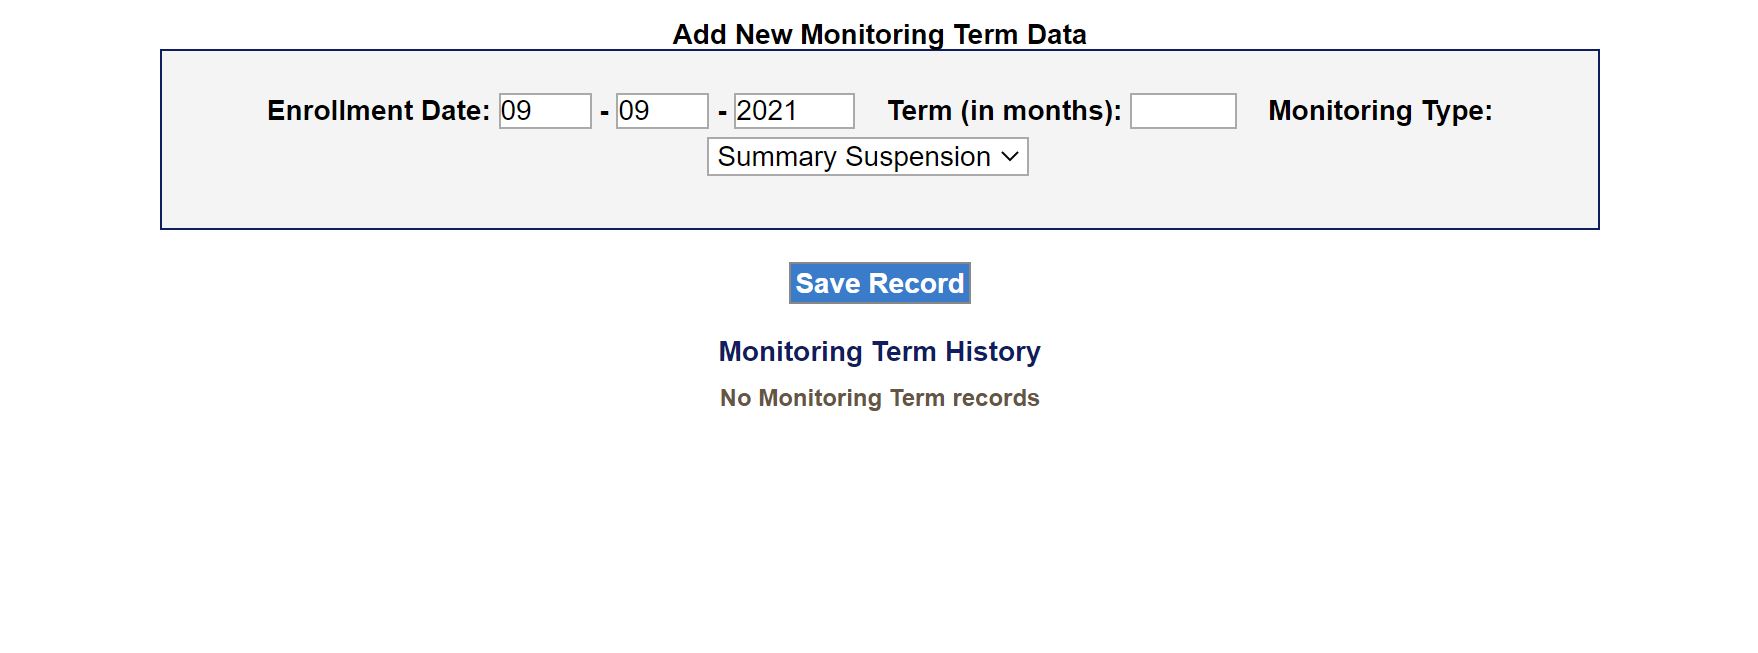Open the Monitoring Type dropdown
The height and width of the screenshot is (653, 1758).
(x=867, y=157)
